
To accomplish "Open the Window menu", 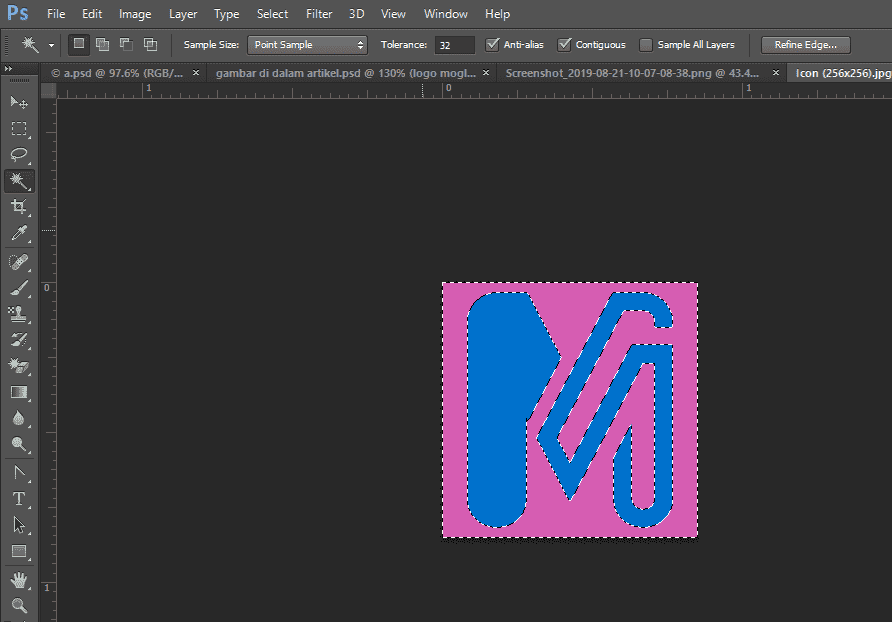I will click(445, 14).
